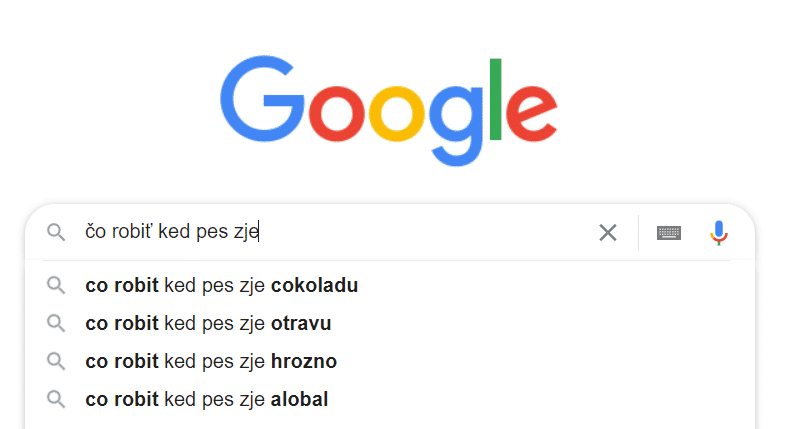The width and height of the screenshot is (794, 429).
Task: Click magnifier icon beside the alobal suggestion
Action: pos(56,399)
